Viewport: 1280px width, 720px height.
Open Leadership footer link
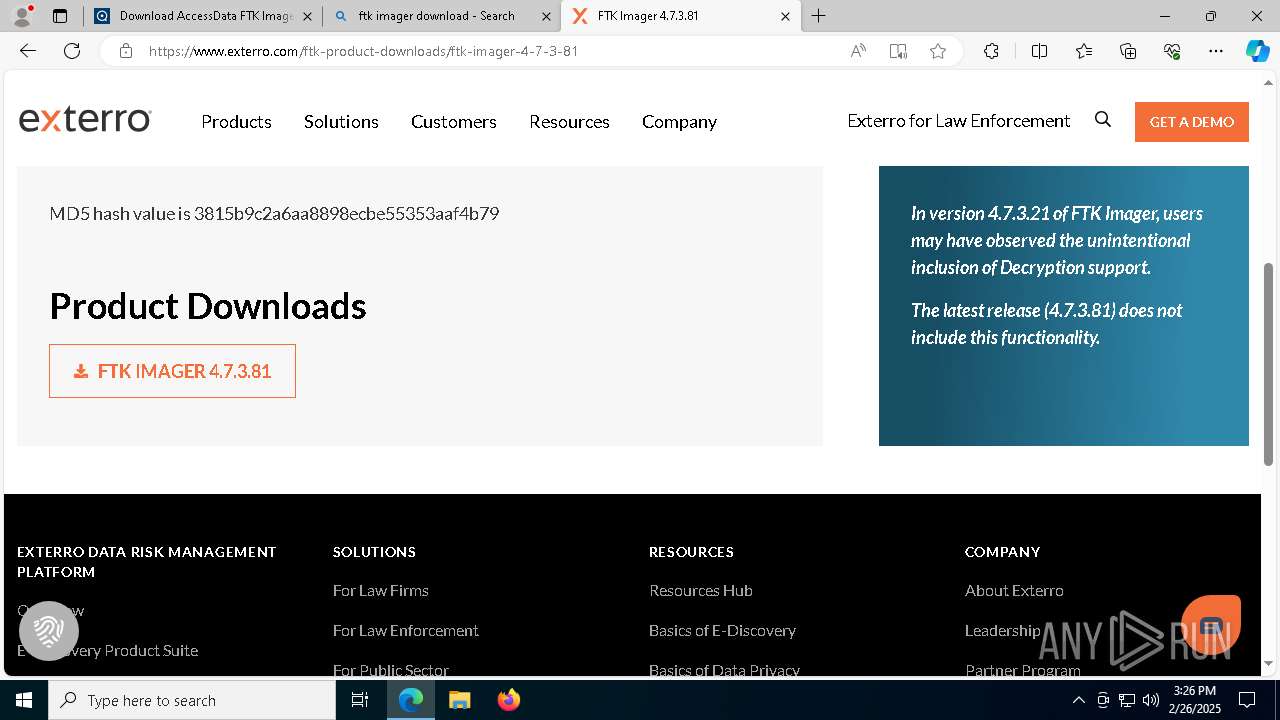coord(1002,630)
